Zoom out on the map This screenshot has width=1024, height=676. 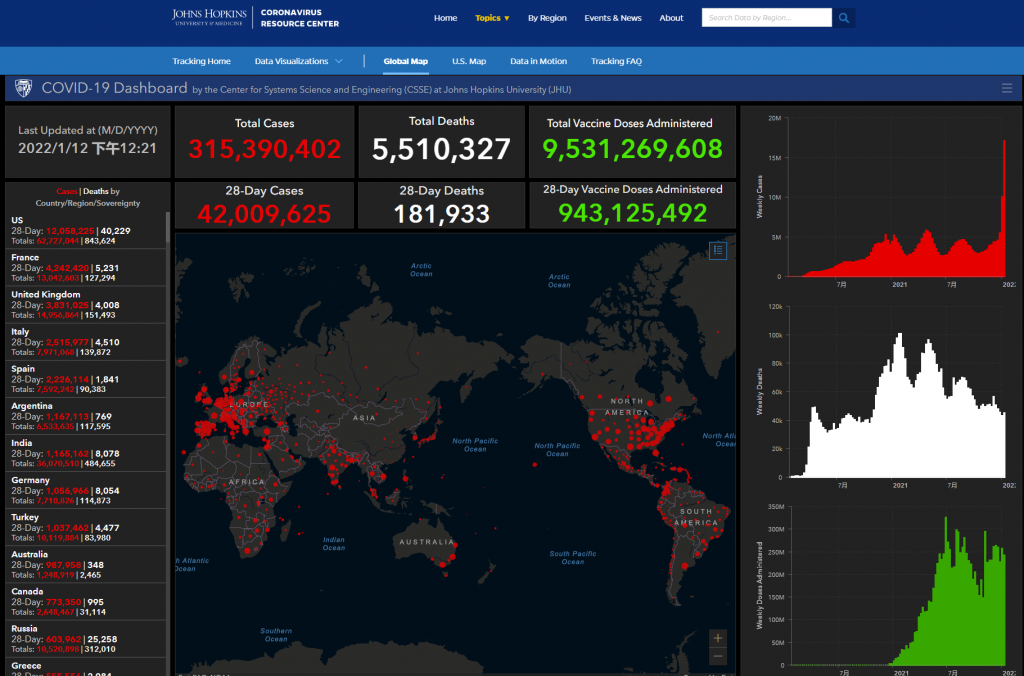[x=718, y=656]
